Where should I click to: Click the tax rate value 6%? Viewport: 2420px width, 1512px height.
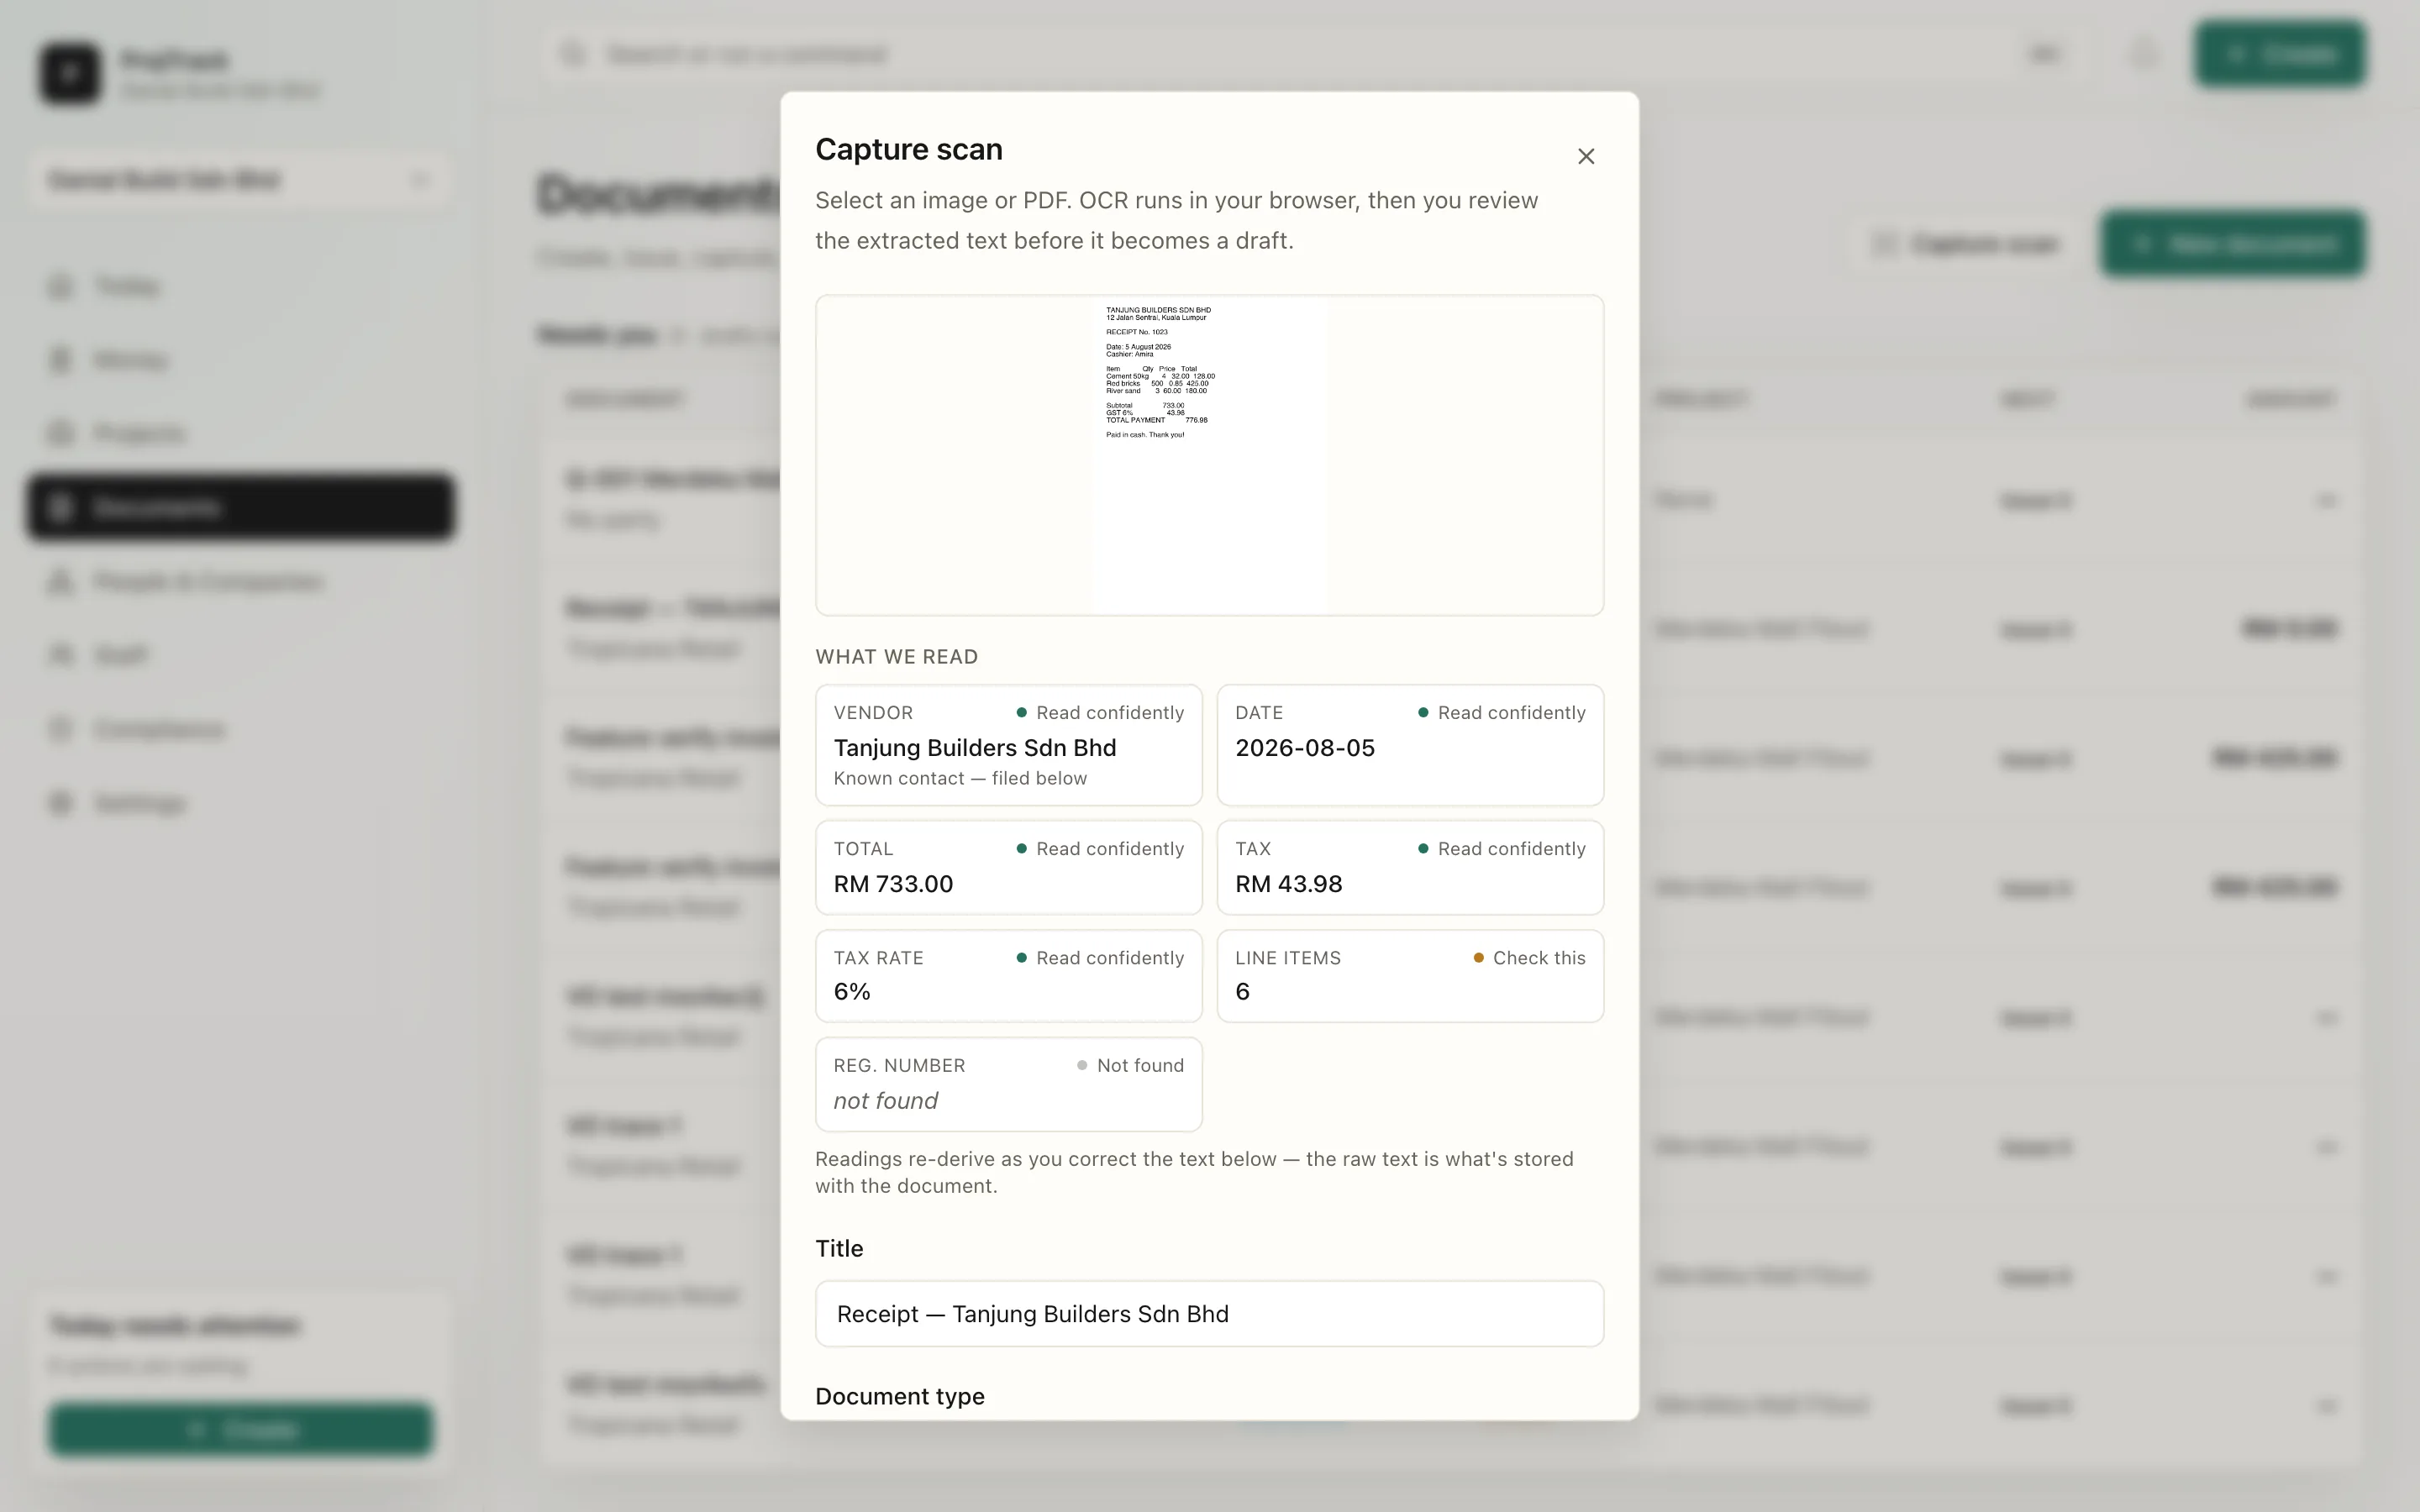(x=852, y=992)
